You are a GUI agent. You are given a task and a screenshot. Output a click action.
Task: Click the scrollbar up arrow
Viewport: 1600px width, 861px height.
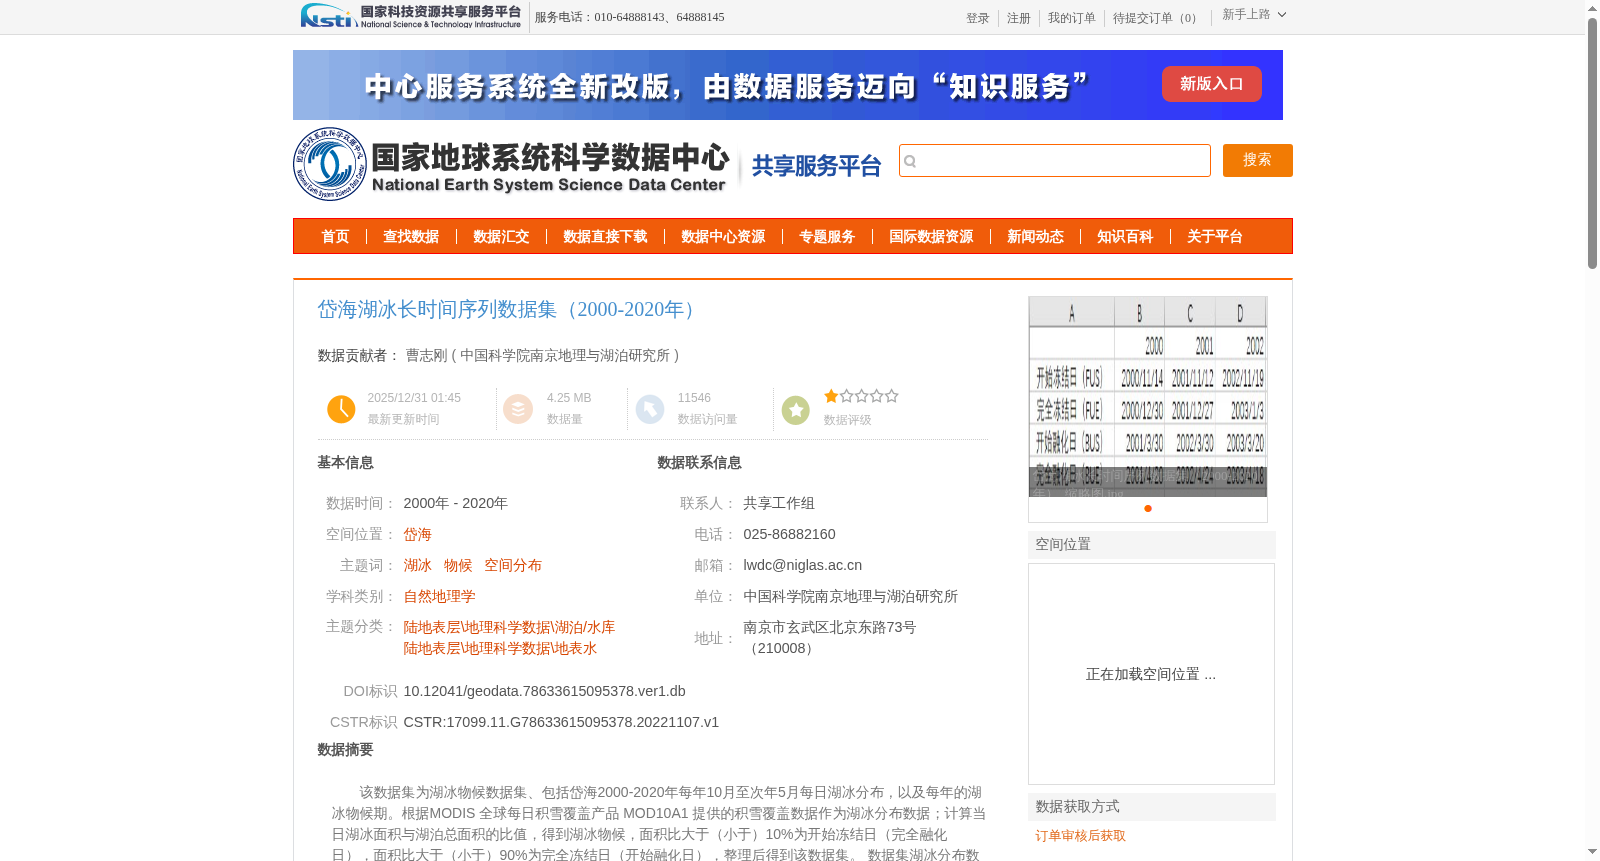click(1592, 8)
